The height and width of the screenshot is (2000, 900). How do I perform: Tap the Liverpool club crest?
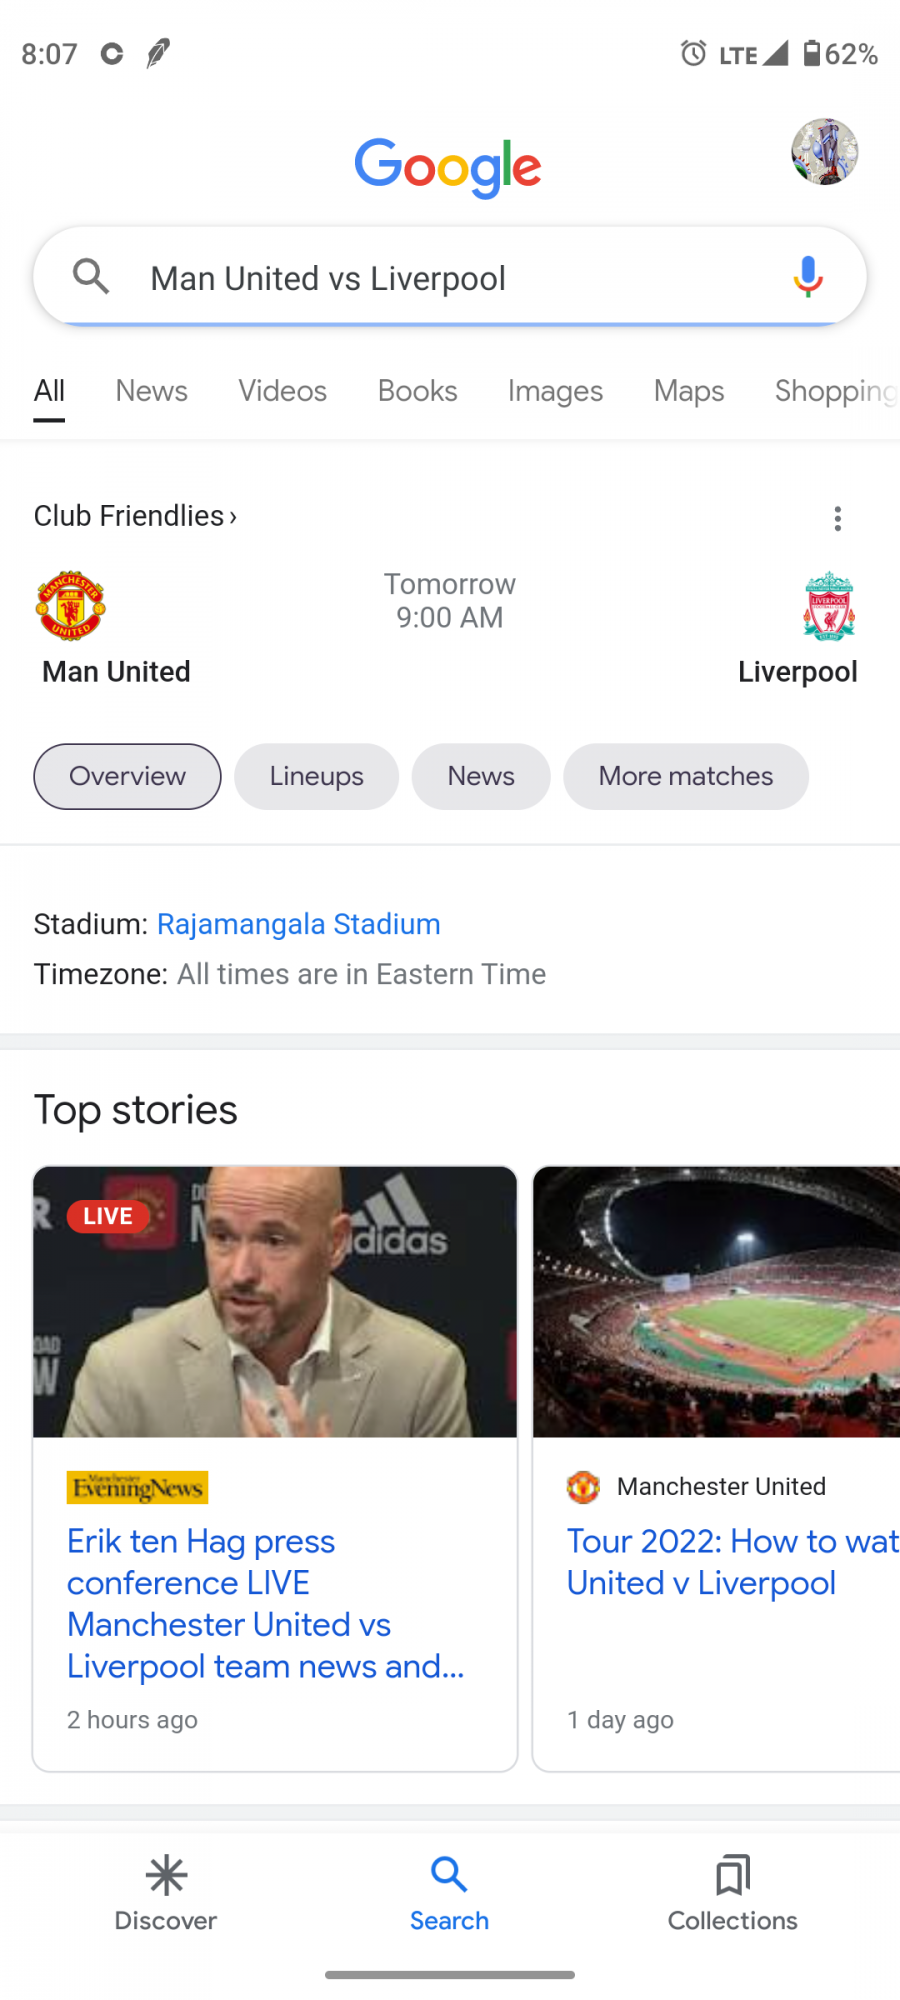tap(828, 606)
